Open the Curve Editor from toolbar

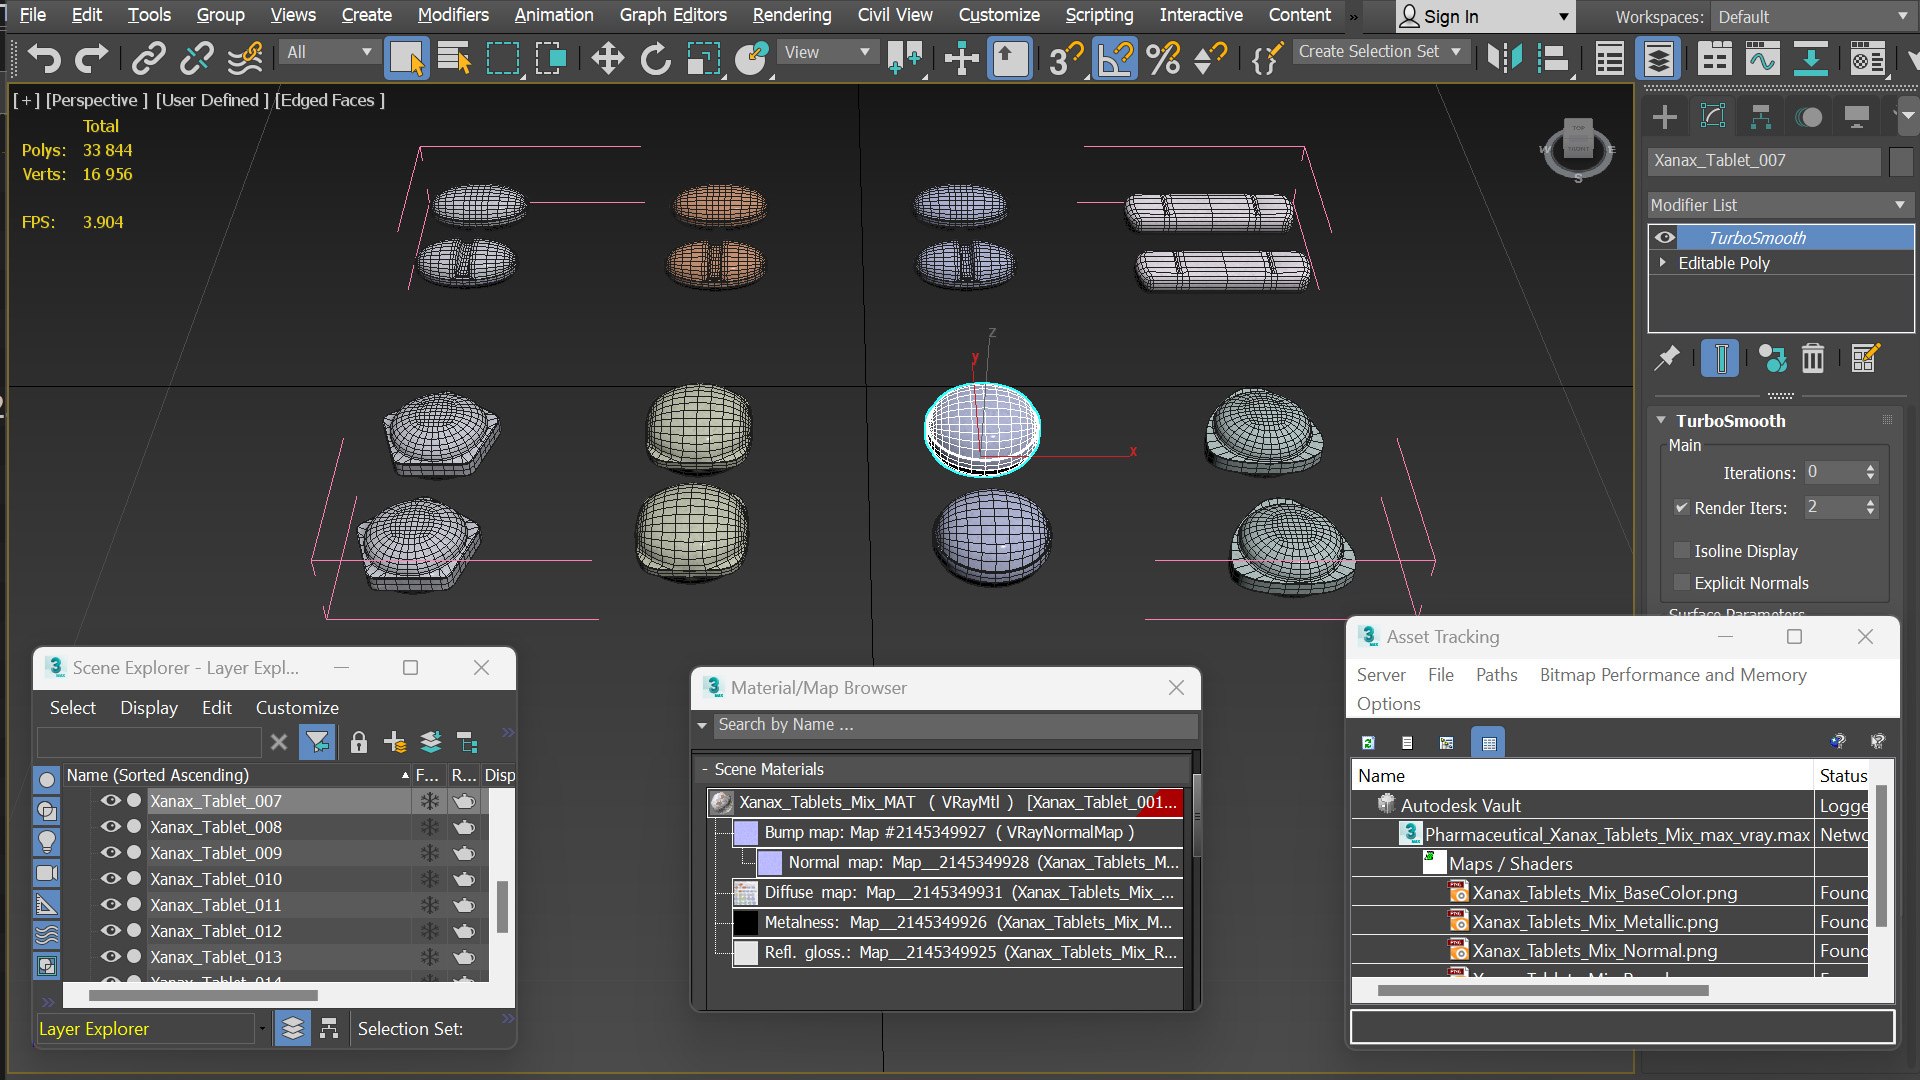click(x=1762, y=58)
